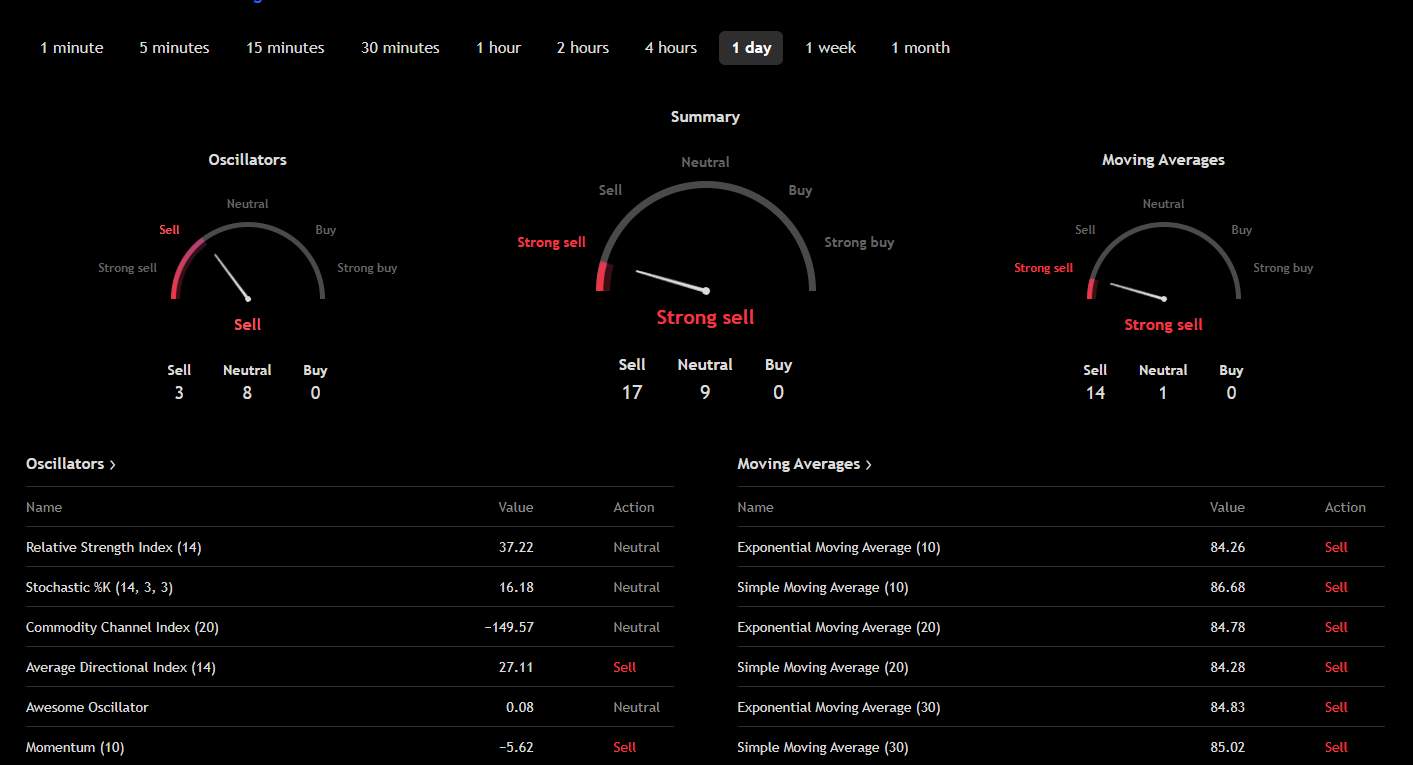The image size is (1413, 765).
Task: Choose the 15 minutes interval
Action: point(285,48)
